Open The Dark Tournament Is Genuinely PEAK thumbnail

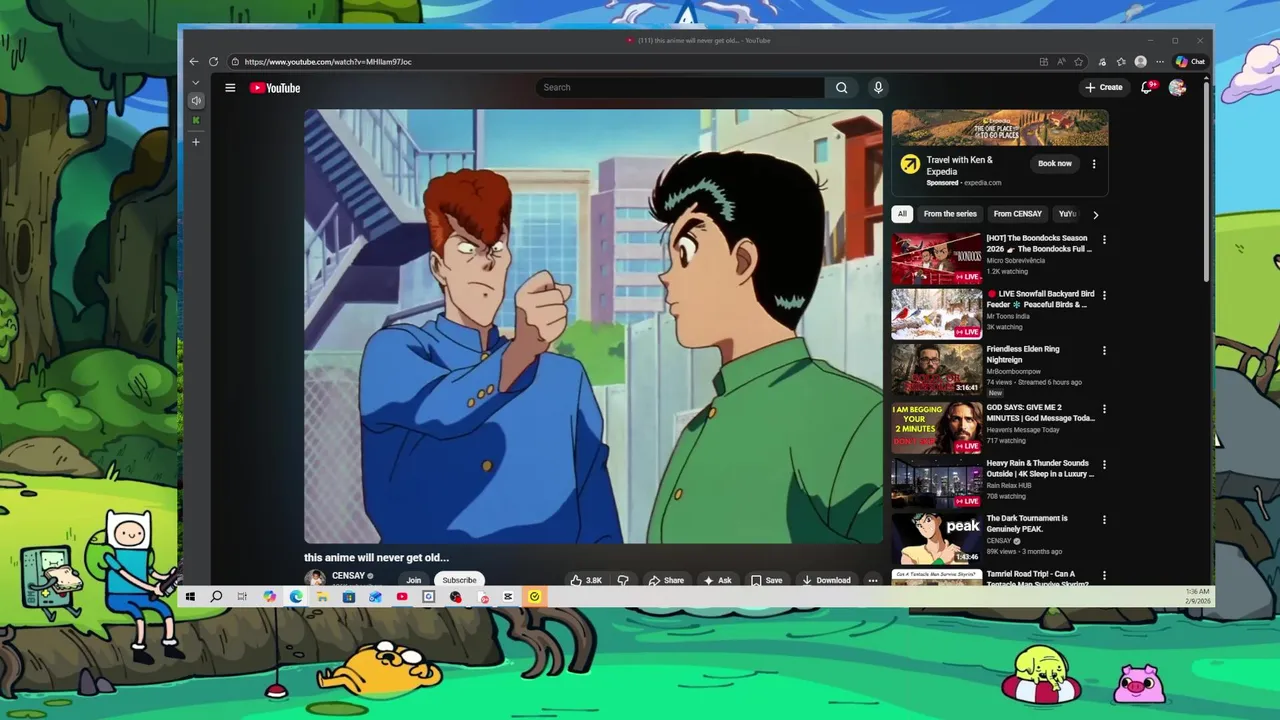click(937, 539)
